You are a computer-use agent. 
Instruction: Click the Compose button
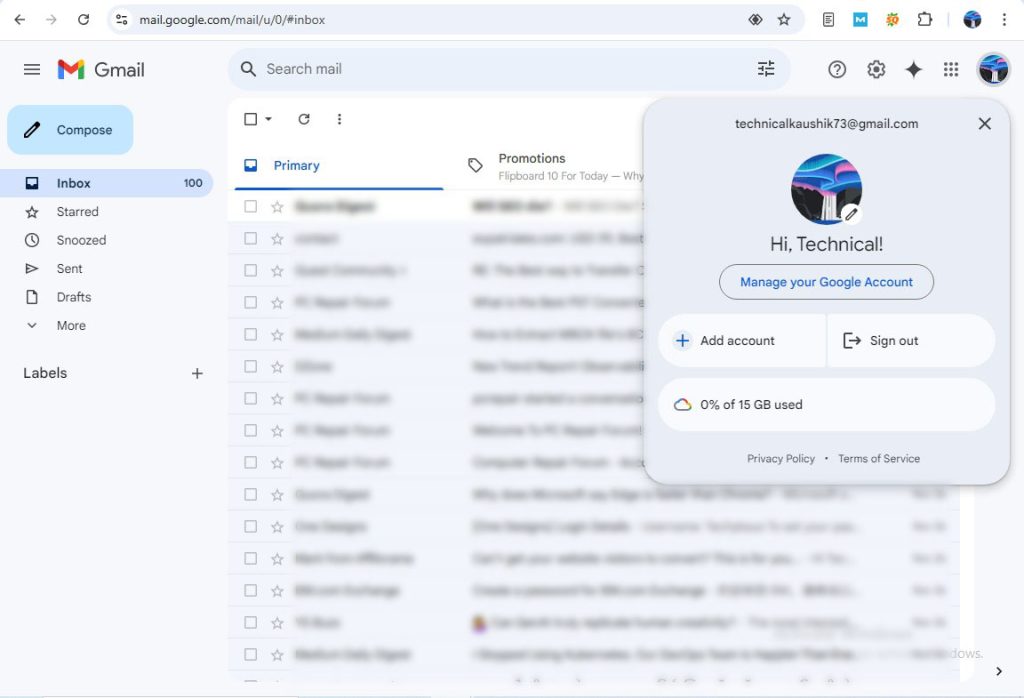[x=71, y=130]
